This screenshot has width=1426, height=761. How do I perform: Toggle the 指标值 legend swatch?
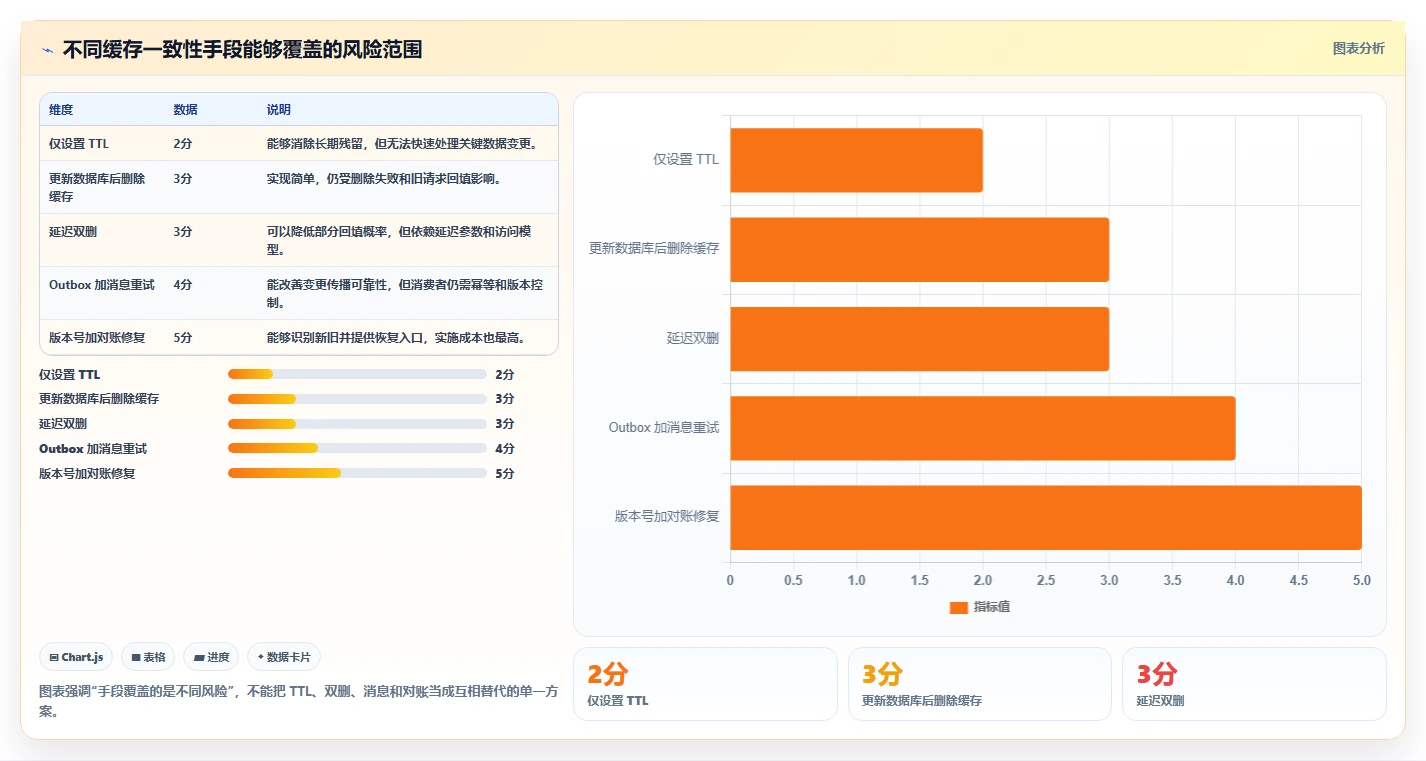[958, 607]
